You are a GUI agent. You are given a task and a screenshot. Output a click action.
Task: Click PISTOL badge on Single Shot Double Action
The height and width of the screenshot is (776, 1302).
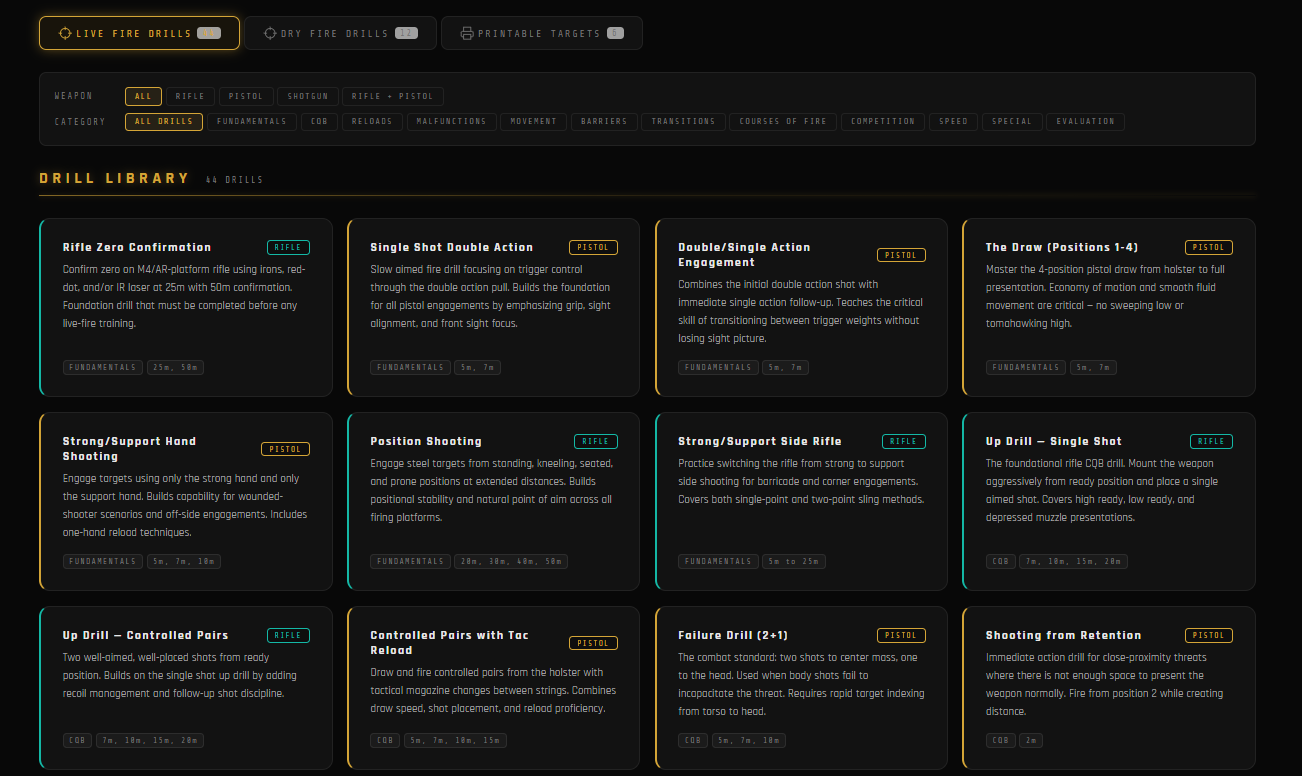[593, 247]
